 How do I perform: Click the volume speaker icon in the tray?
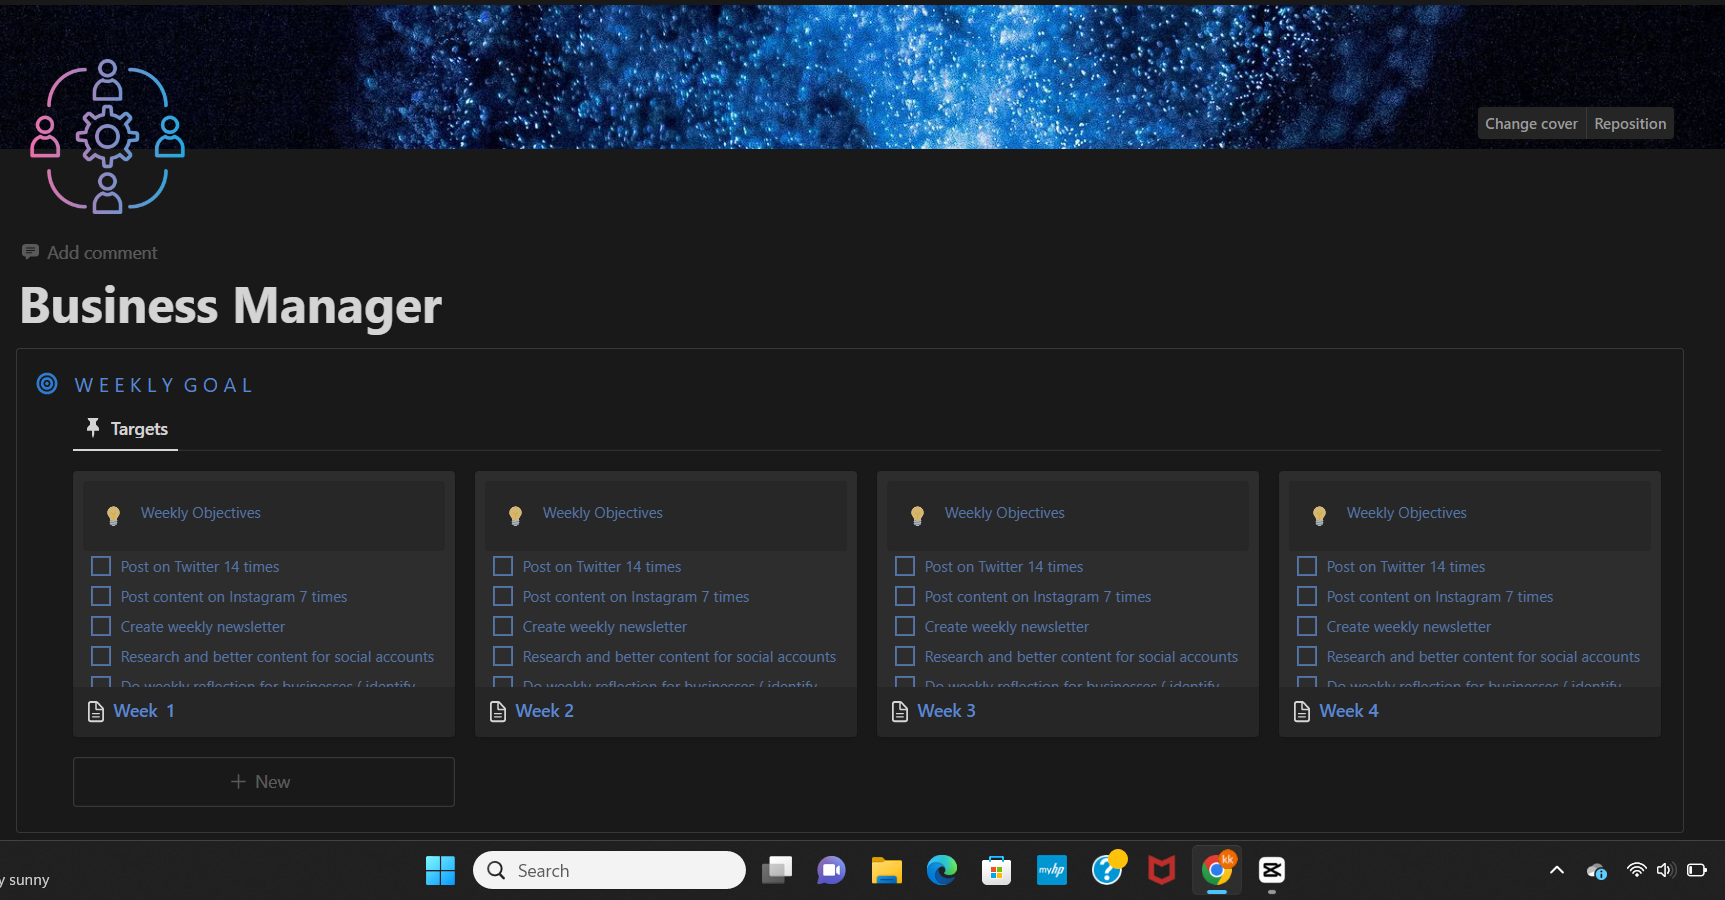(1665, 870)
